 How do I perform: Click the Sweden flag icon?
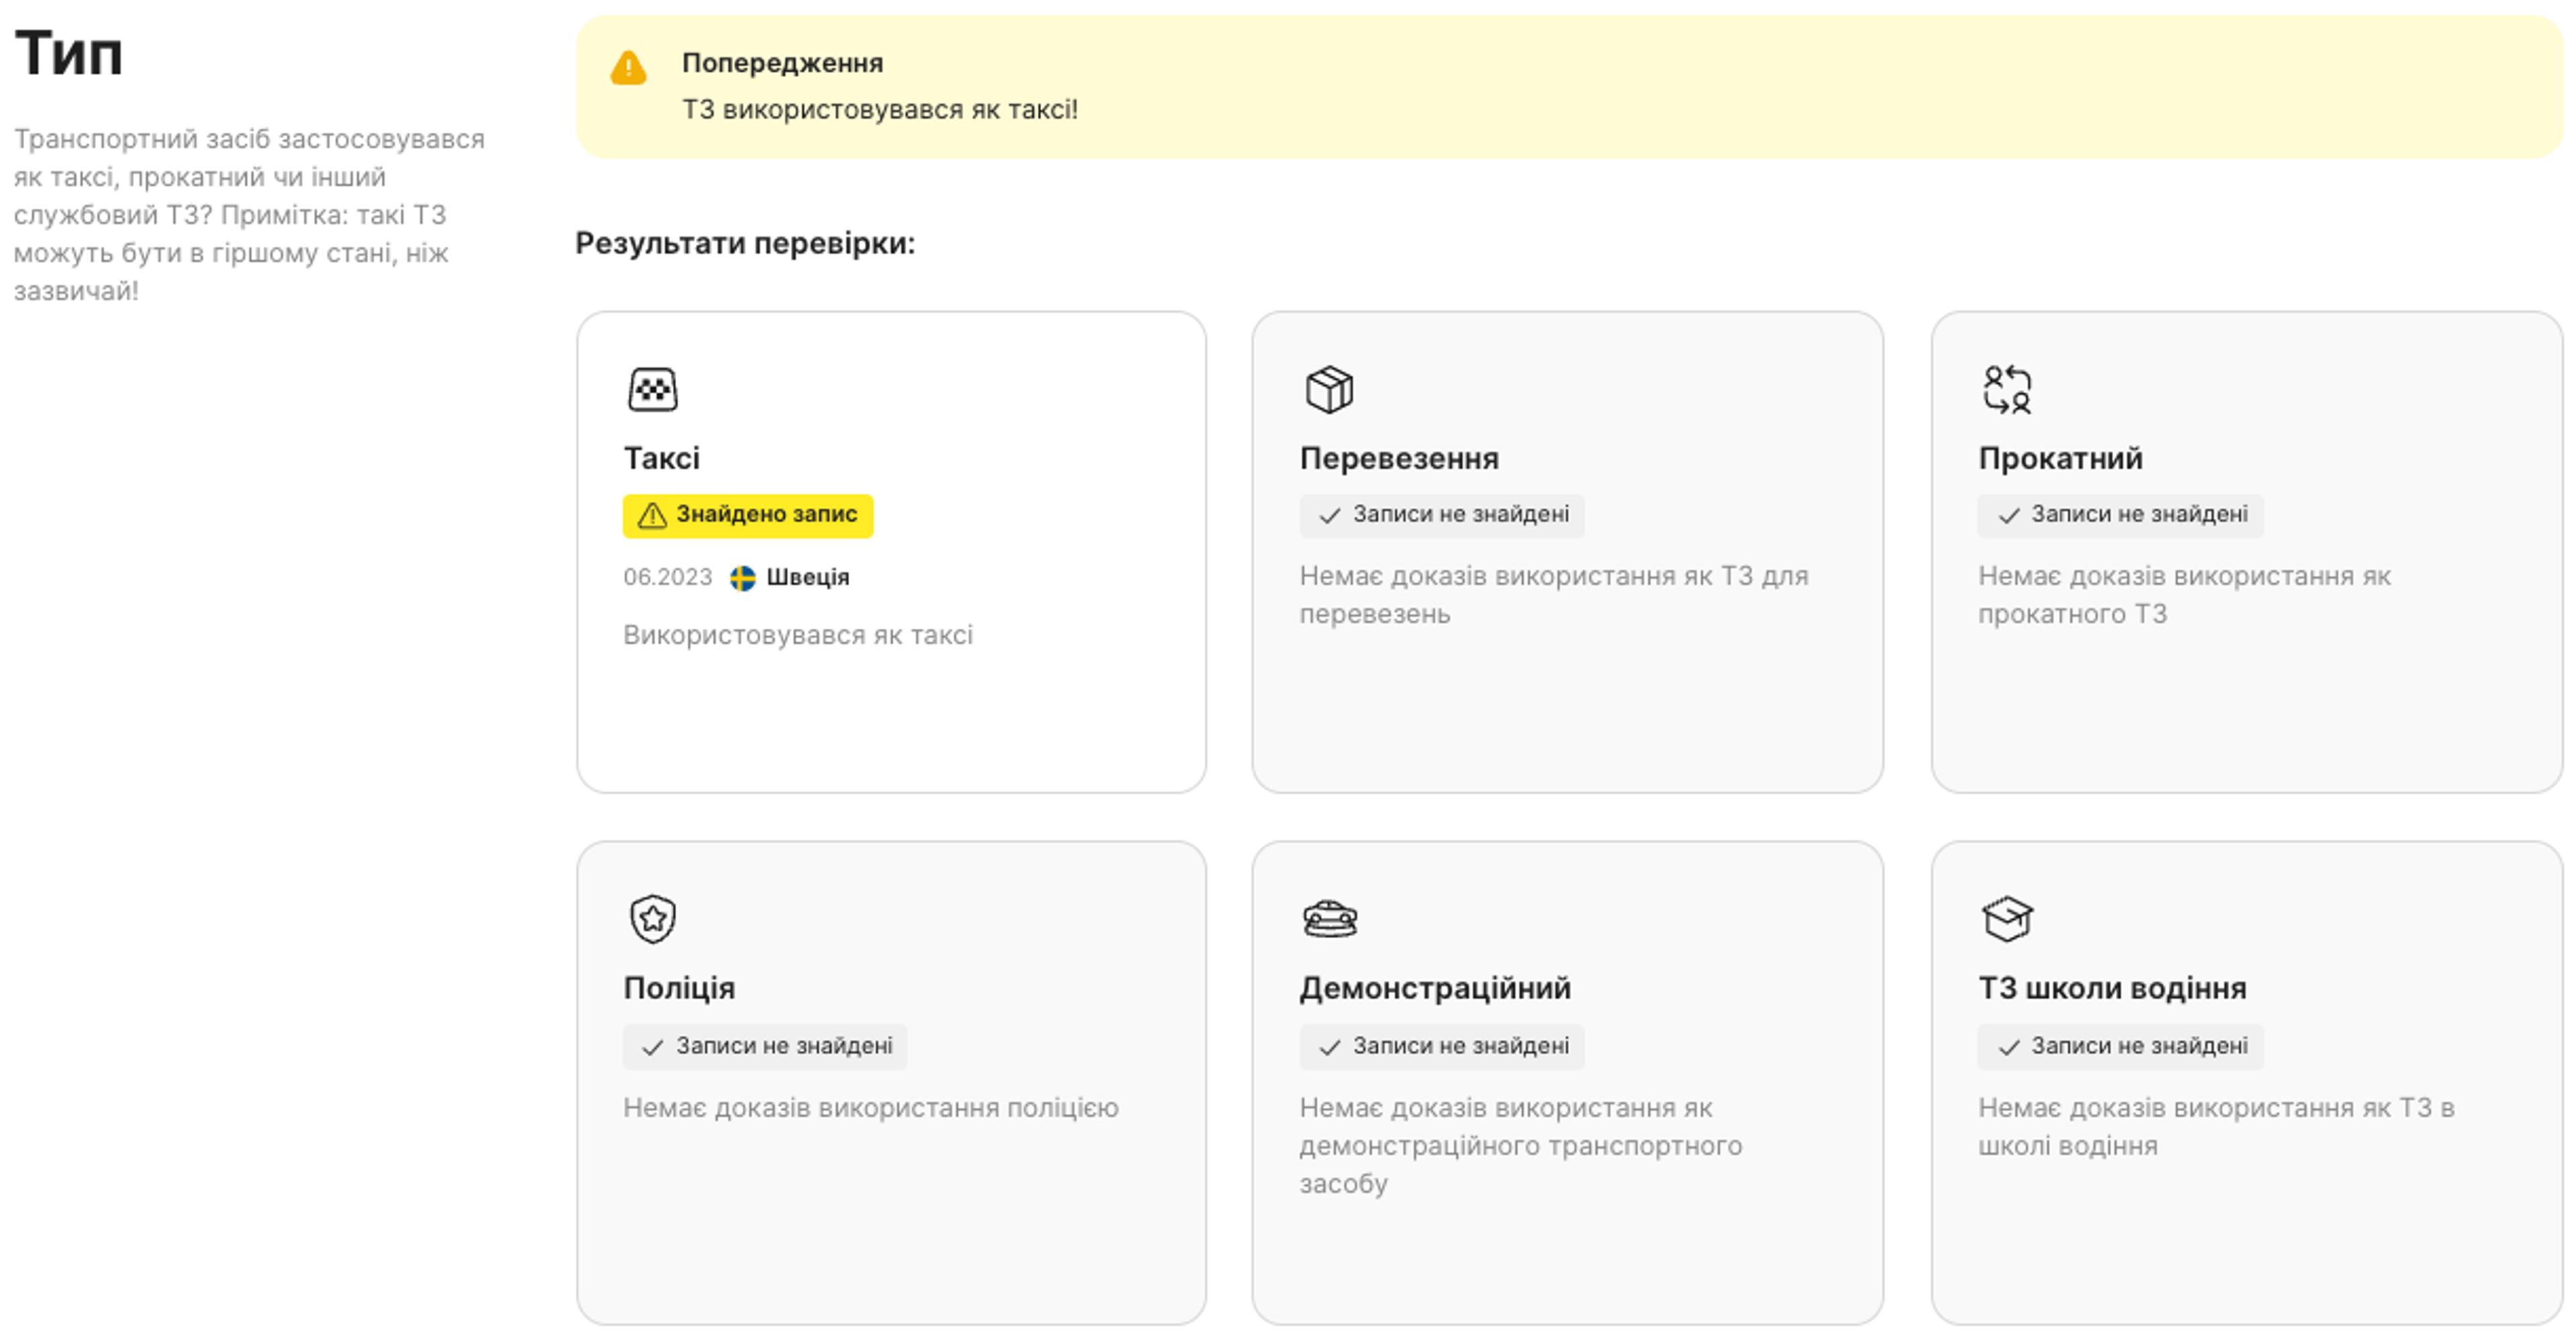[x=742, y=578]
